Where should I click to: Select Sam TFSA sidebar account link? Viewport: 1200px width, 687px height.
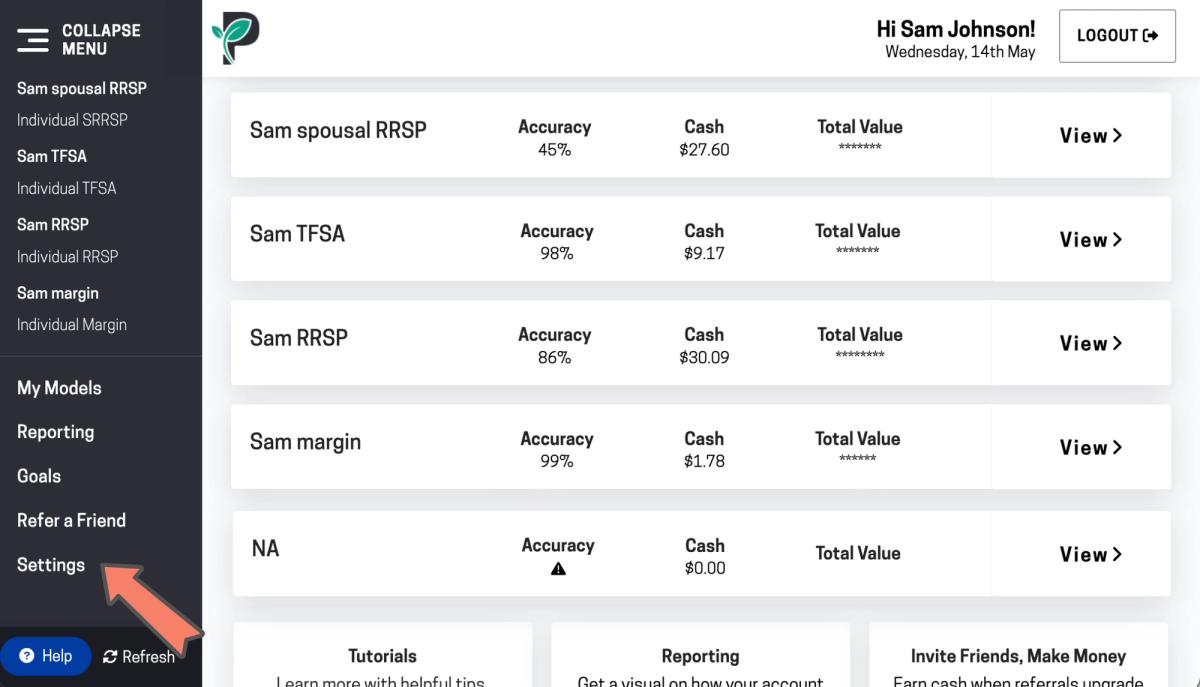click(x=52, y=156)
